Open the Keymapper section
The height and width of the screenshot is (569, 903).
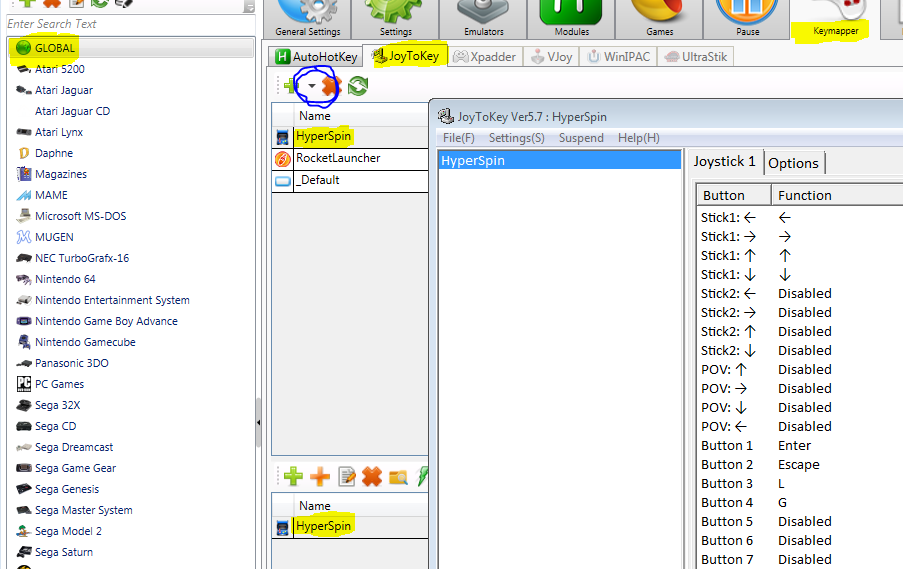pyautogui.click(x=835, y=19)
